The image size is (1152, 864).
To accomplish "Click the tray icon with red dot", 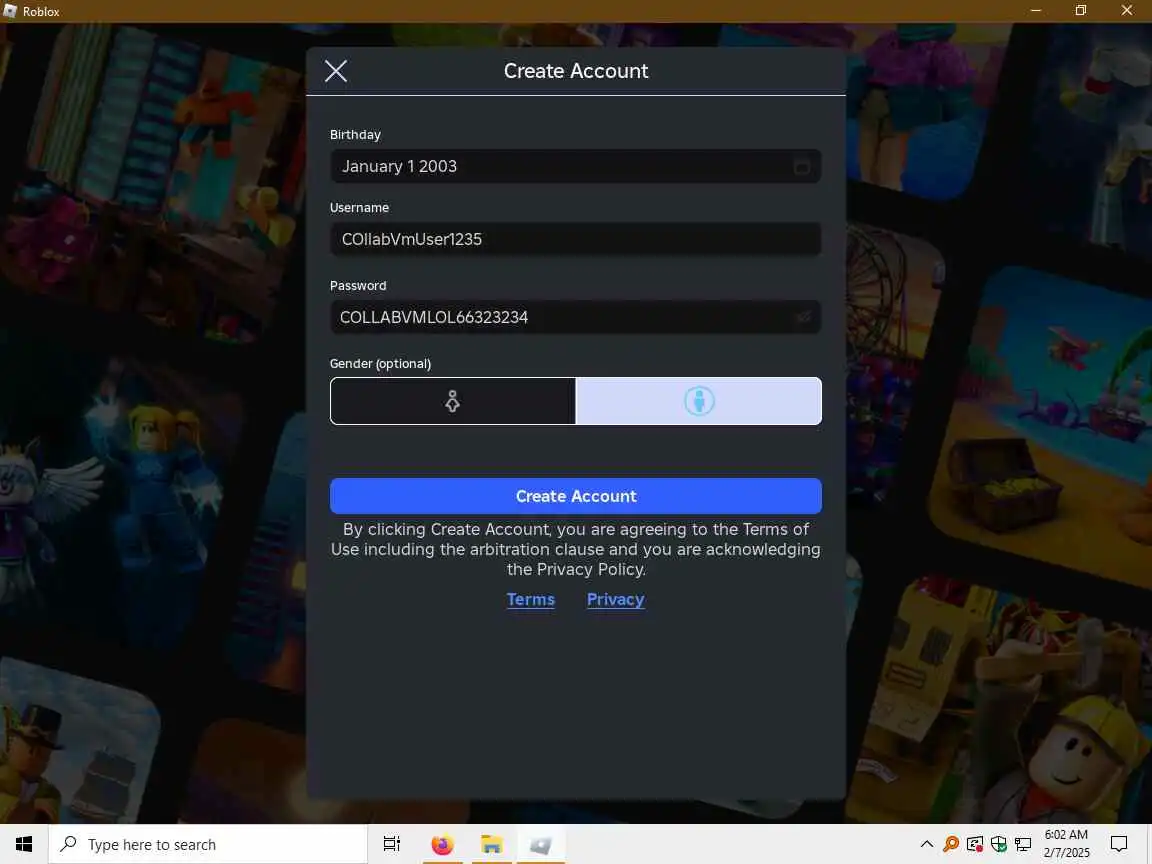I will 975,844.
